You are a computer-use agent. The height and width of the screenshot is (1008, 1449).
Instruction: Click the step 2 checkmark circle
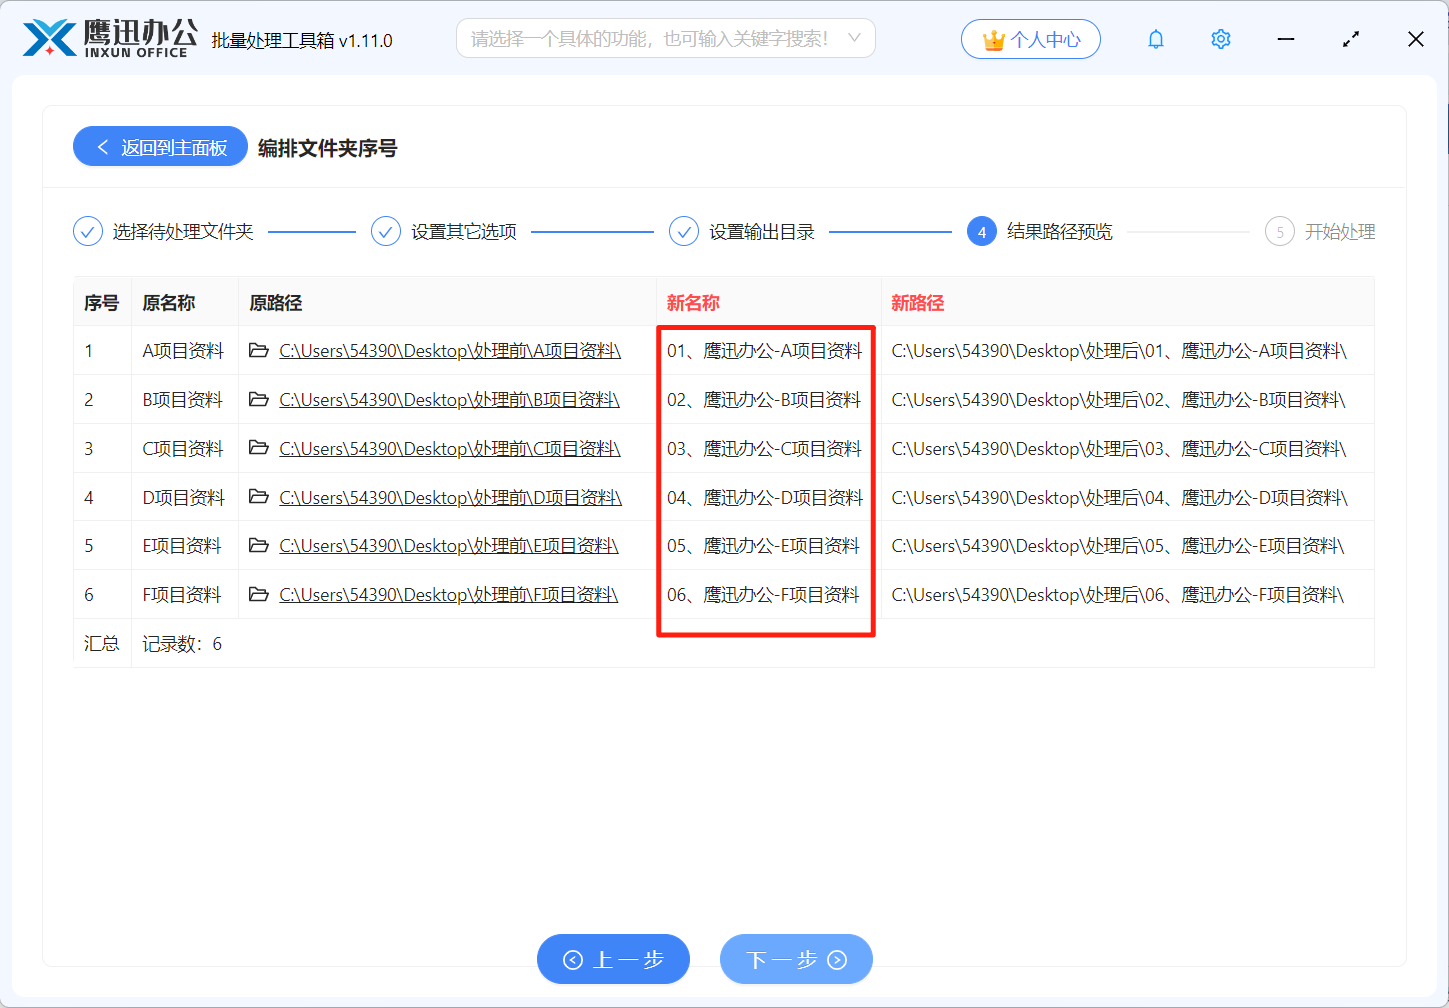pos(386,232)
